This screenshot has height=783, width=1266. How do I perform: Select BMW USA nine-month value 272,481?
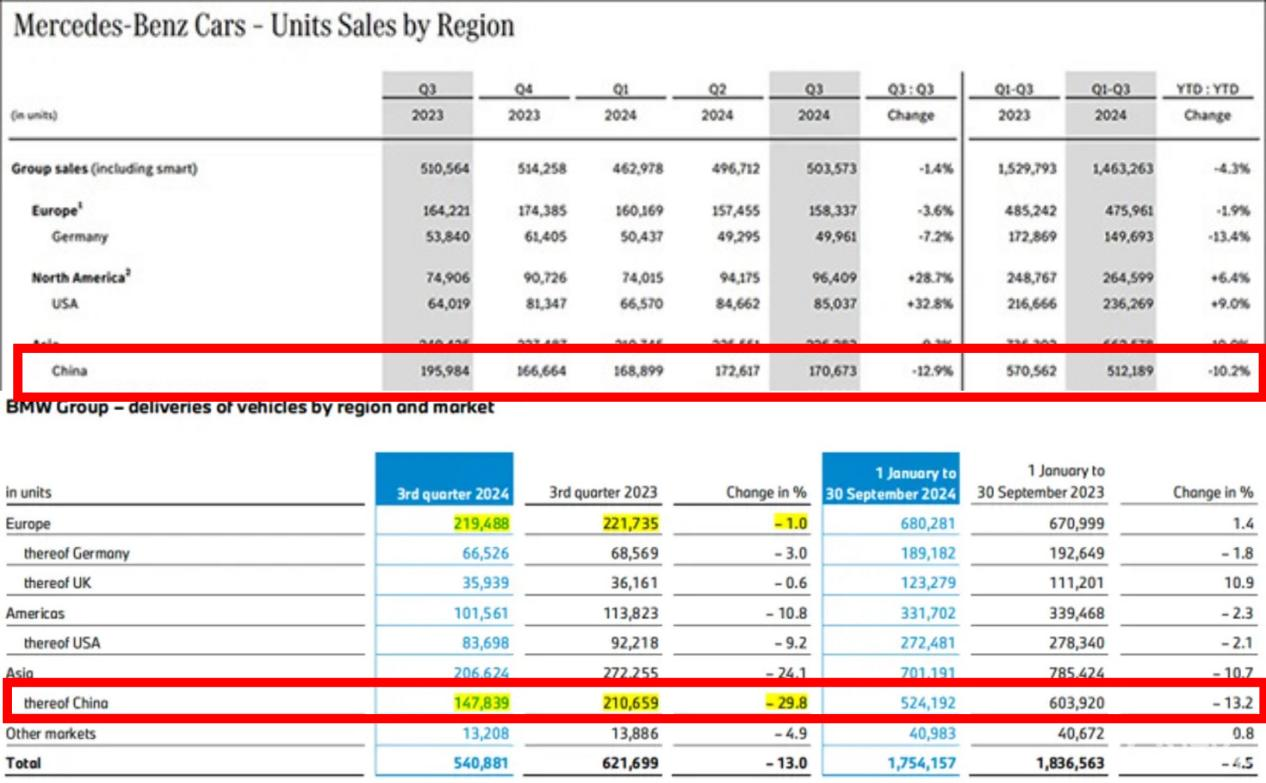pos(929,643)
